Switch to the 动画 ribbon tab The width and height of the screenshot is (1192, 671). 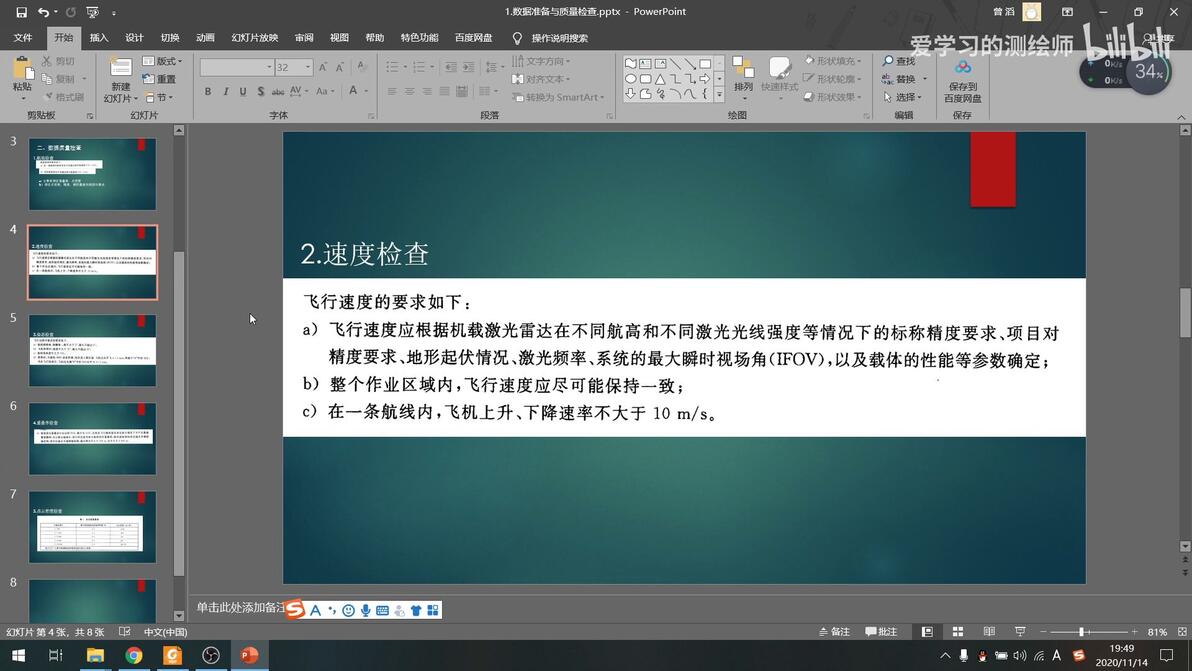tap(205, 37)
